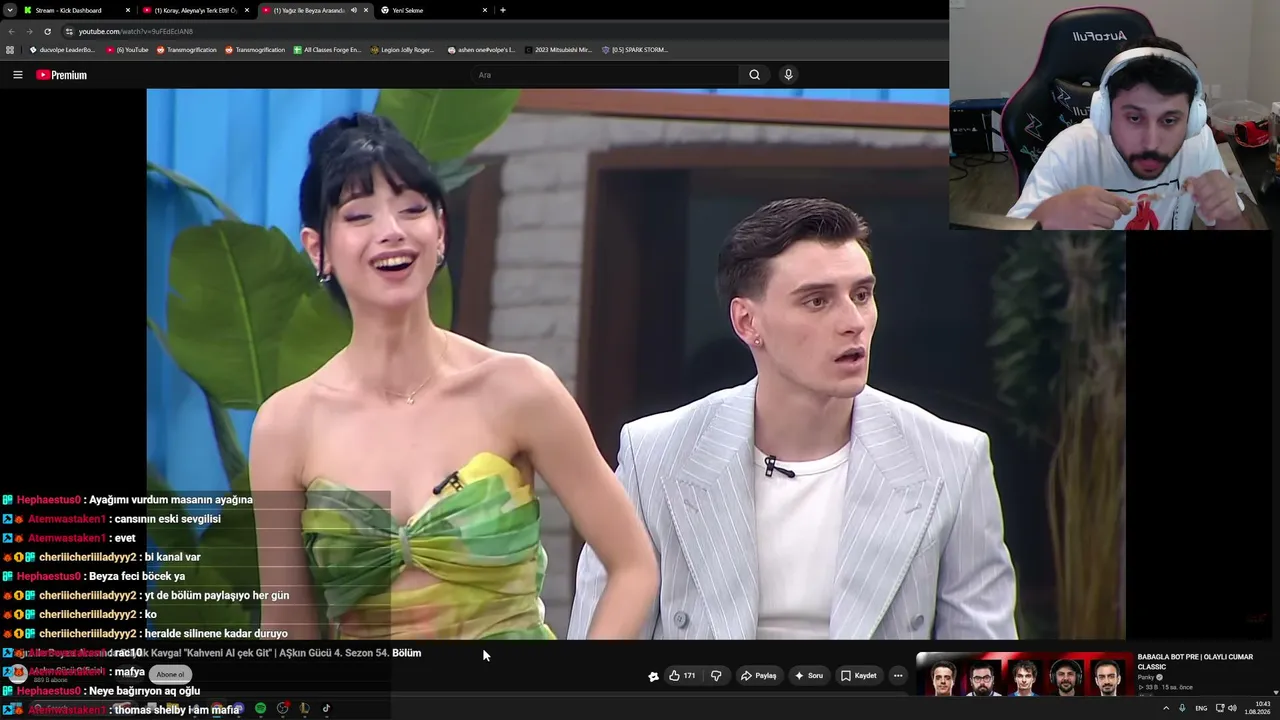Switch to the 'Yeni Sekme' tab
This screenshot has width=1280, height=720.
pos(430,10)
